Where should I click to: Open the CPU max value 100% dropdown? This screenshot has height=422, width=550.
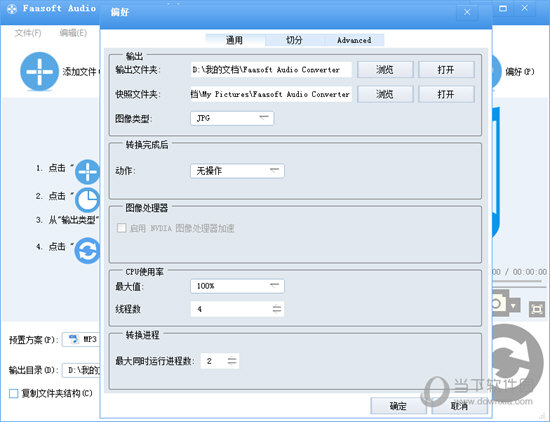coord(237,286)
